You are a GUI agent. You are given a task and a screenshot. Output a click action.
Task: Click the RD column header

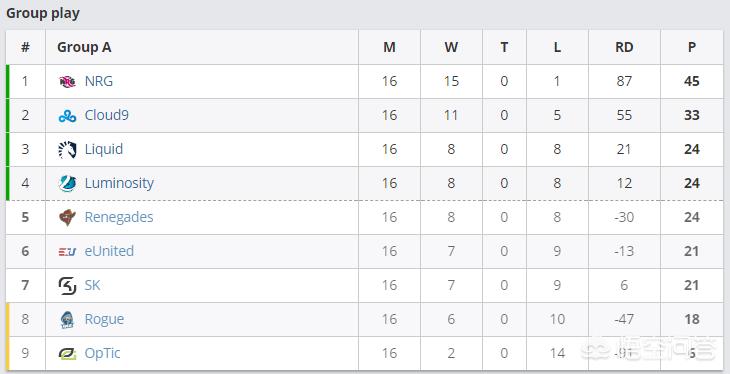[624, 47]
